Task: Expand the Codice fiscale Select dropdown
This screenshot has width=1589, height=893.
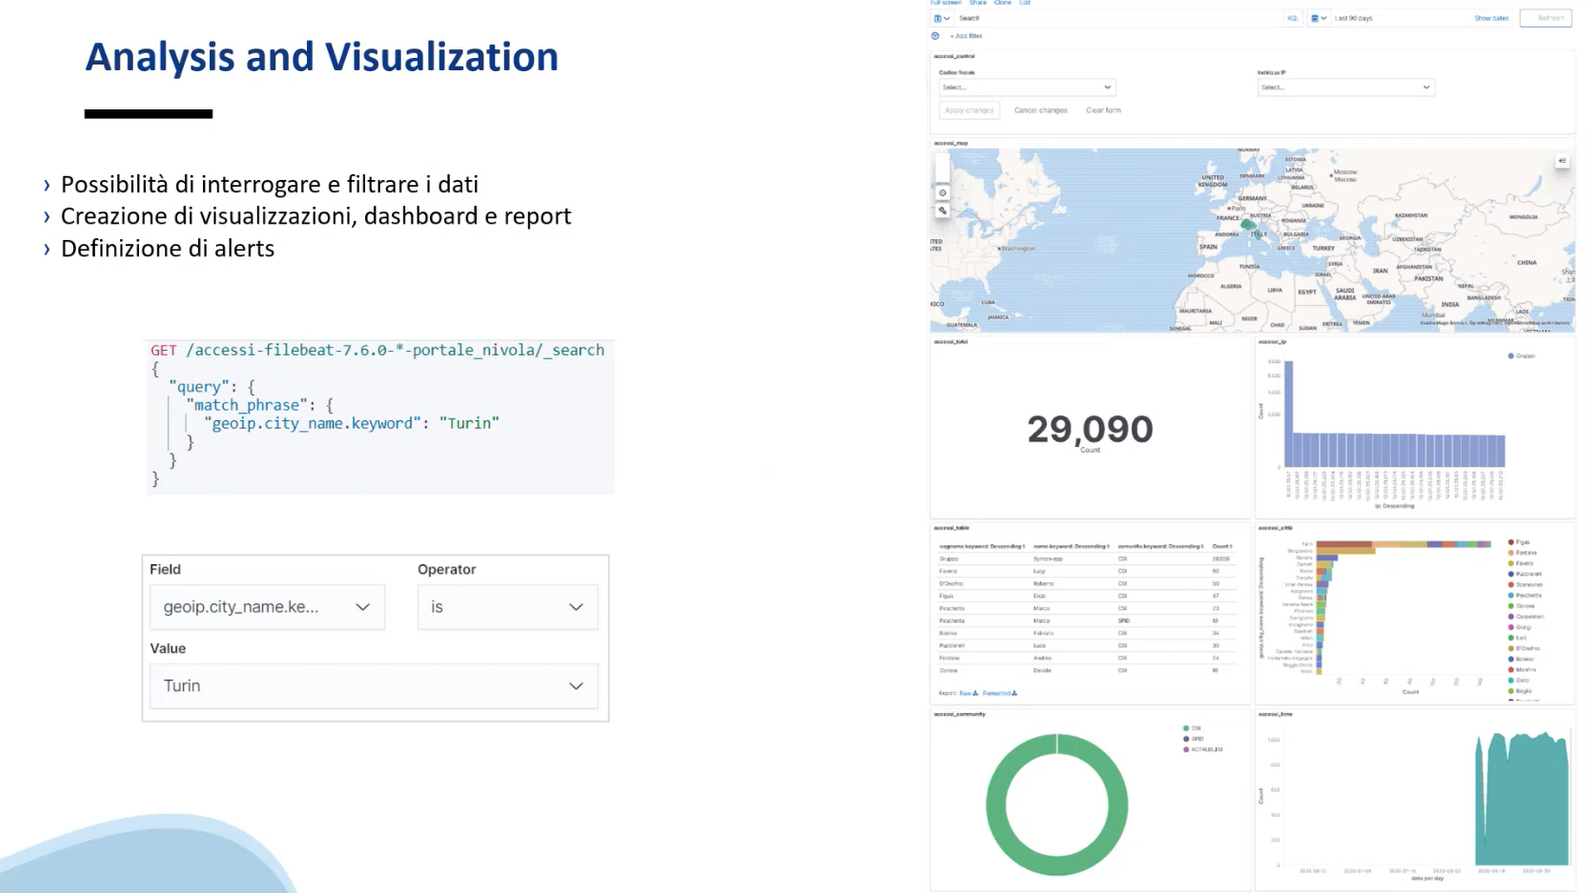Action: point(1027,87)
